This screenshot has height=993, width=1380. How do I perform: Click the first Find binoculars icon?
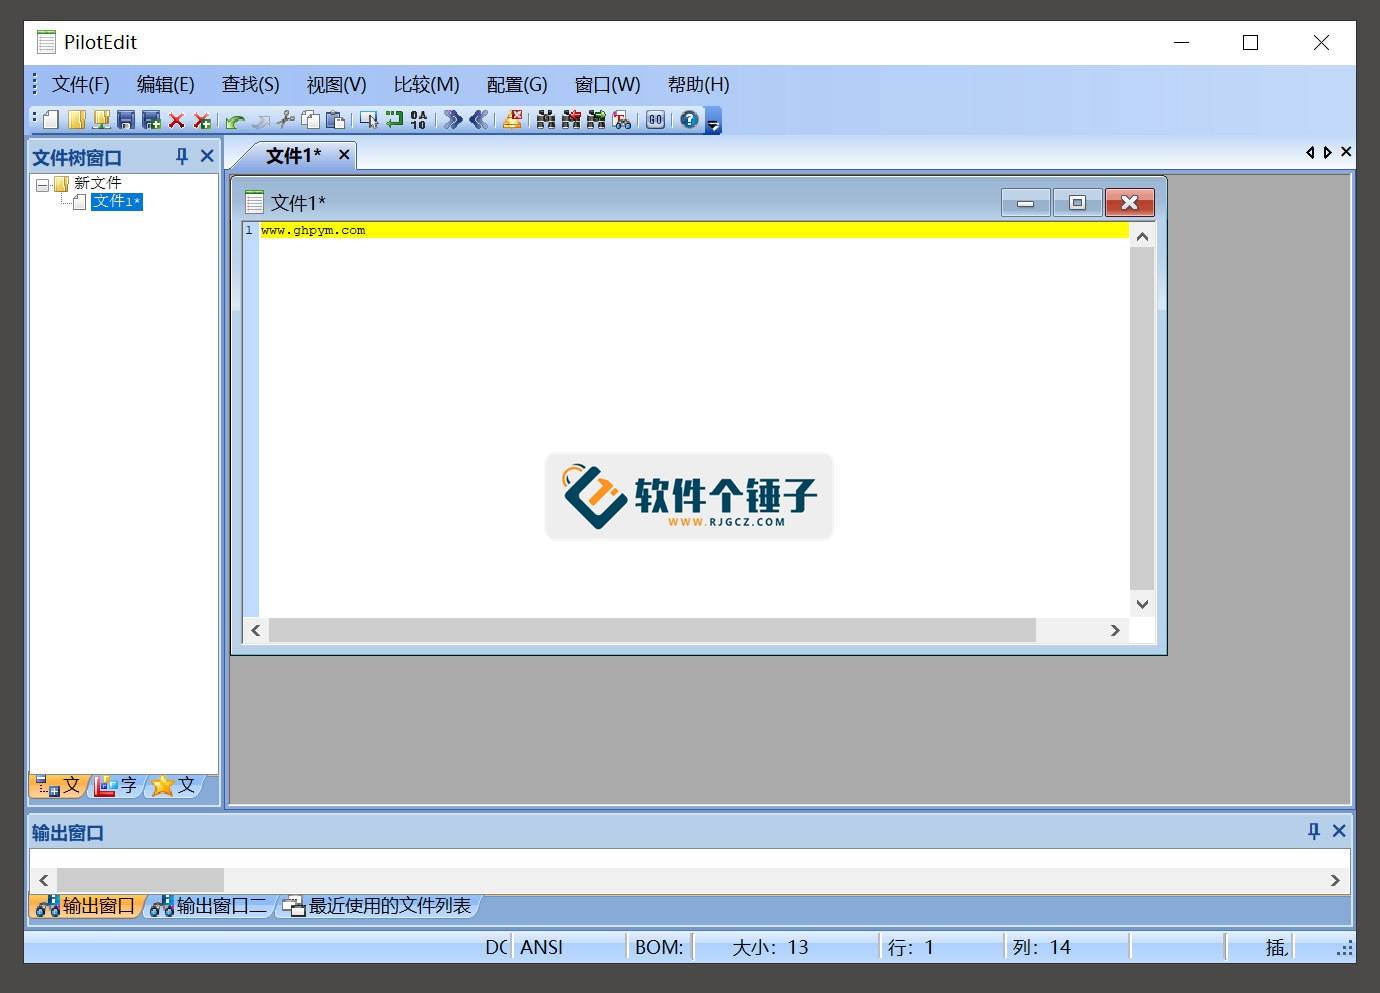pos(546,120)
